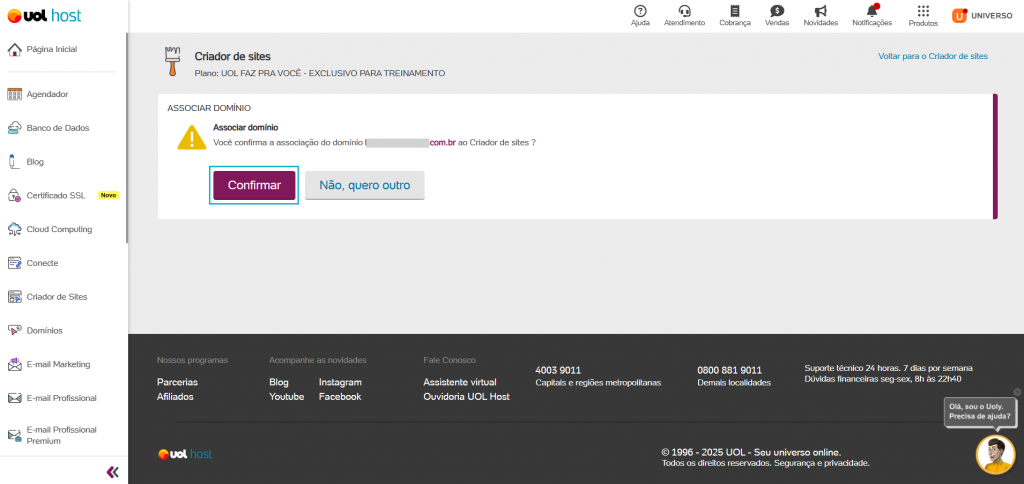This screenshot has height=484, width=1024.
Task: Open Certificado SSL menu item
Action: click(56, 195)
